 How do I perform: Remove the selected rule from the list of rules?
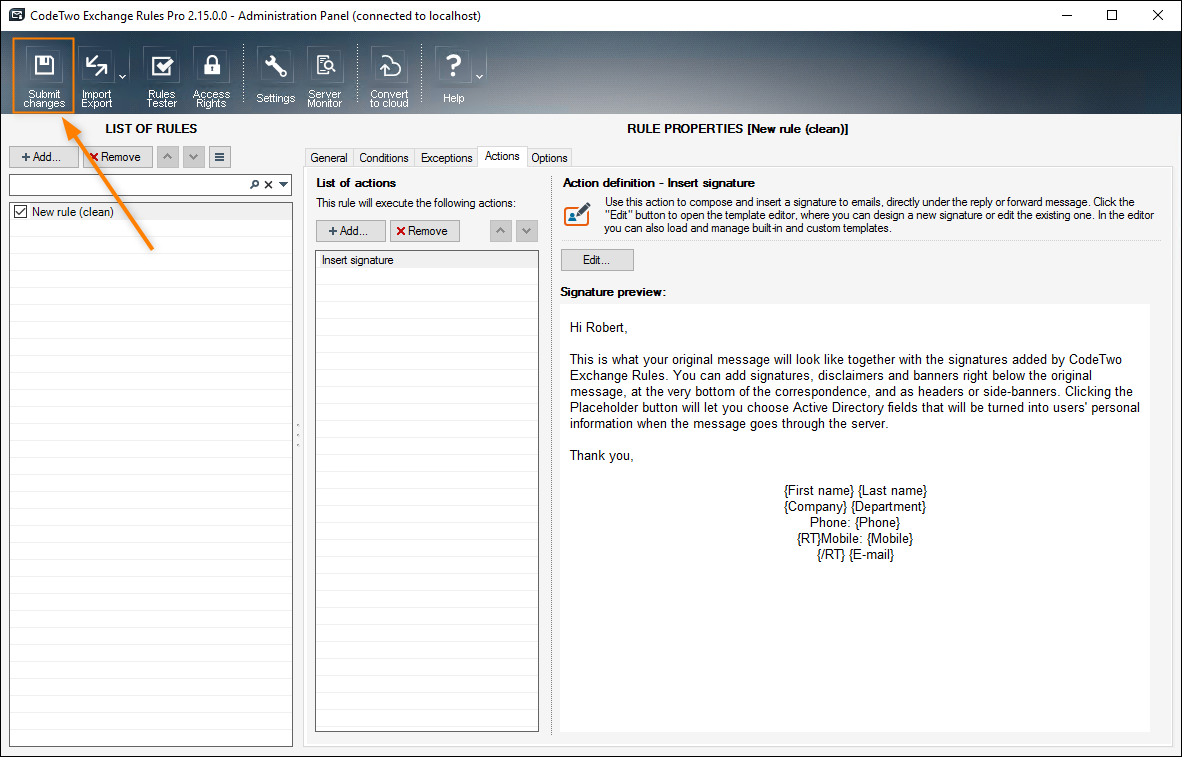[x=118, y=157]
